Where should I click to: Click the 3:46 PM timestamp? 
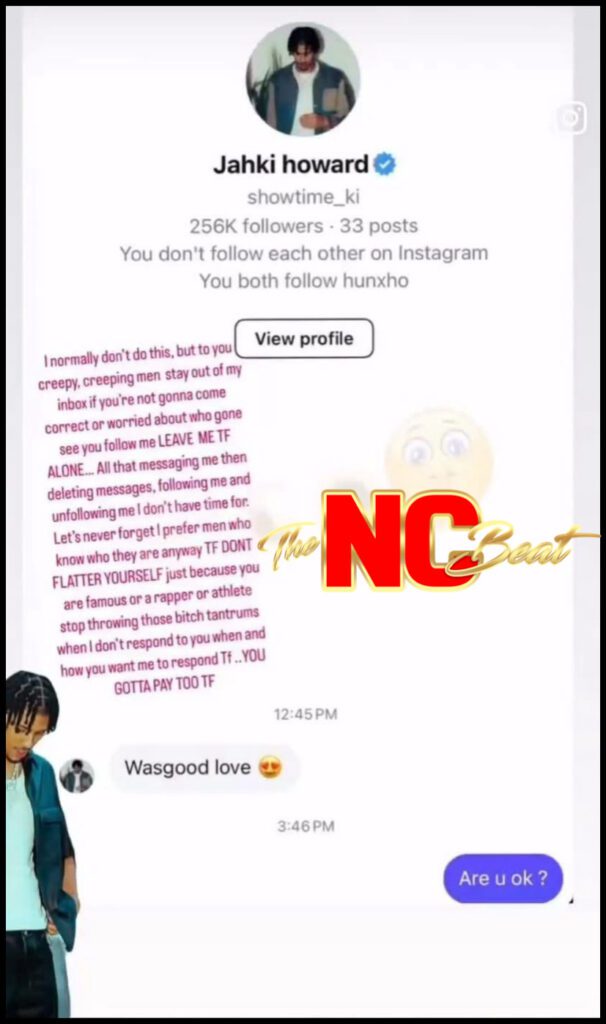tap(306, 826)
